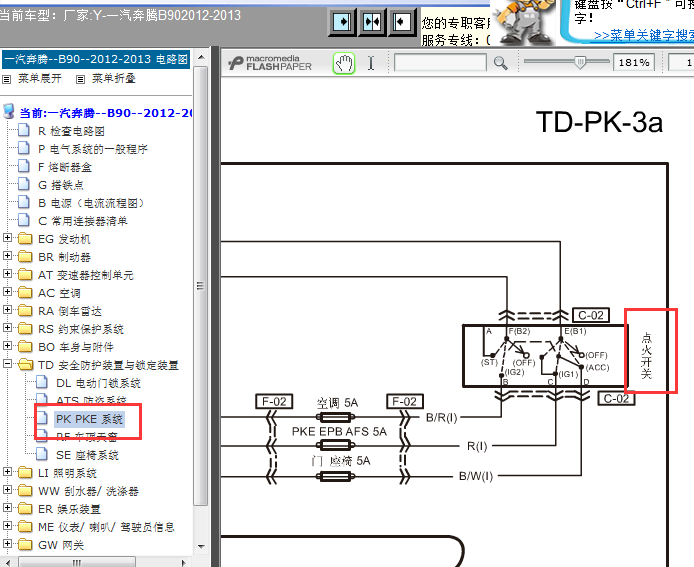Click the 菜单折叠 link

(113, 79)
